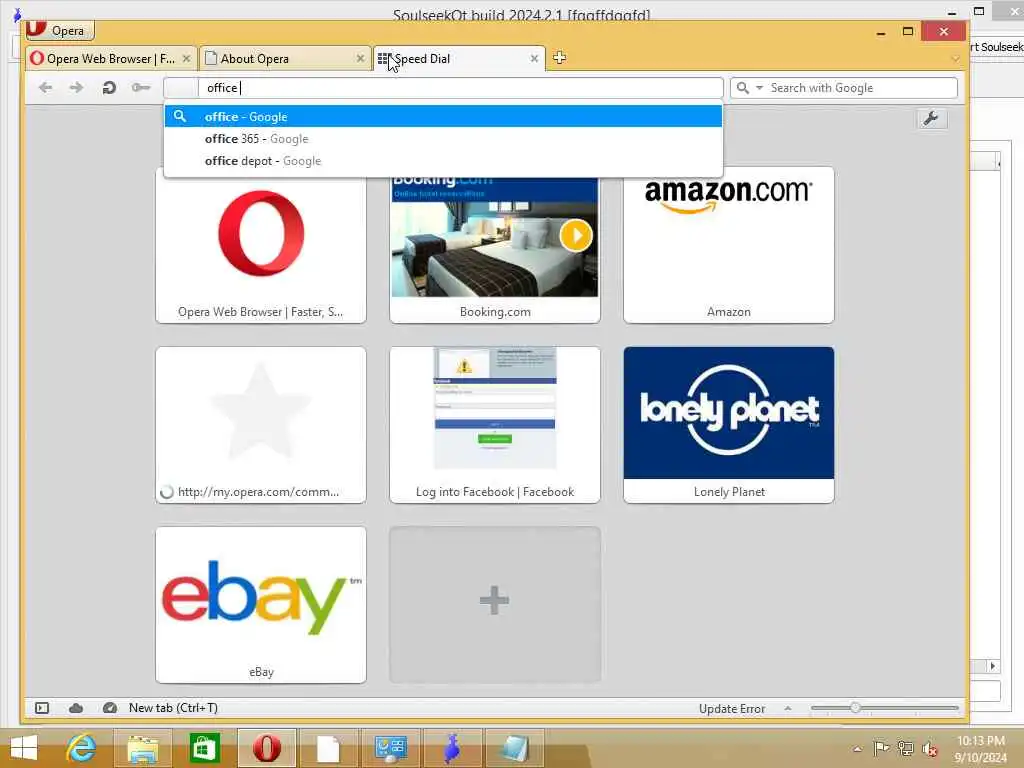Add a new speed dial entry
1024x768 pixels.
click(x=494, y=605)
